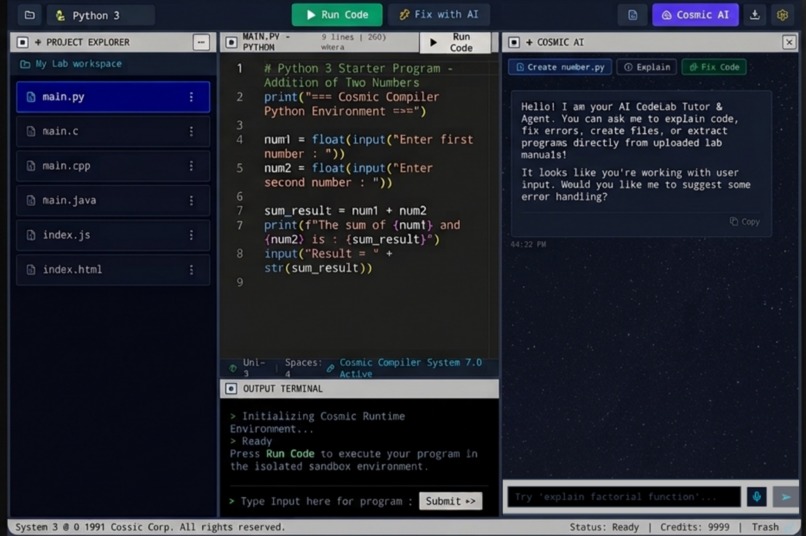Click the Explain chip
The height and width of the screenshot is (536, 806).
click(647, 67)
